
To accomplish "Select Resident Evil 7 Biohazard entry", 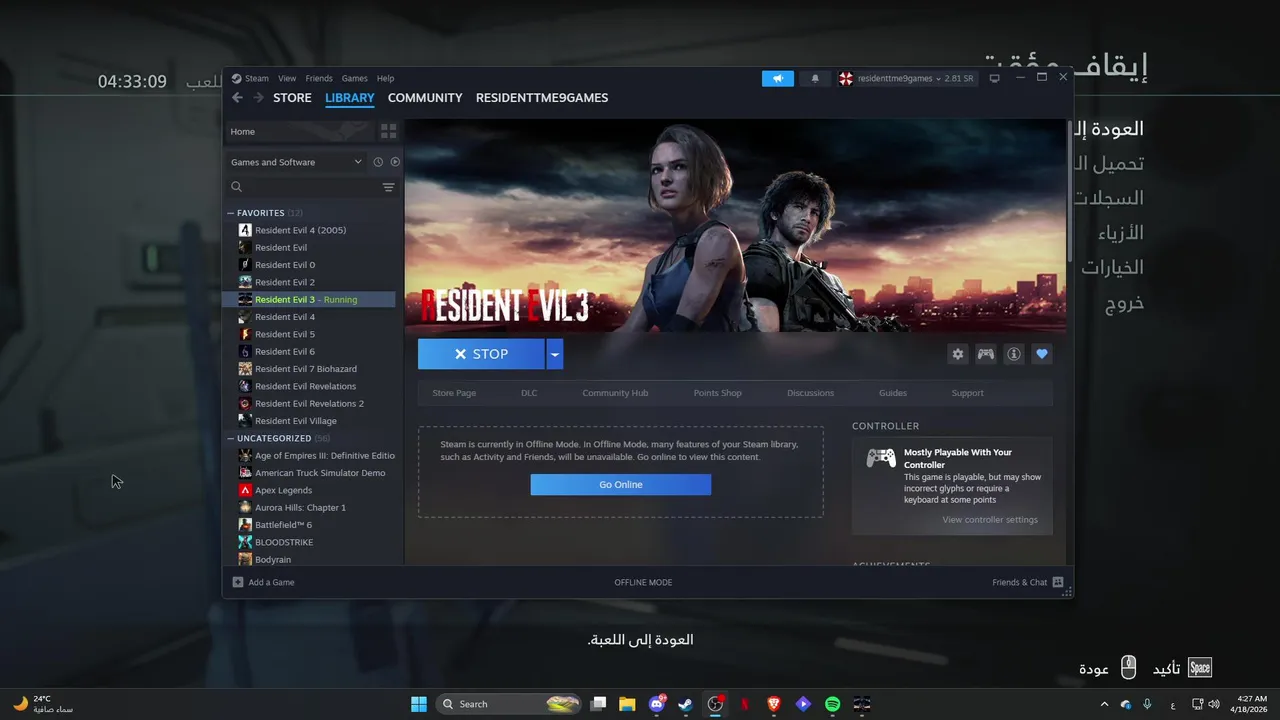I will click(x=310, y=369).
